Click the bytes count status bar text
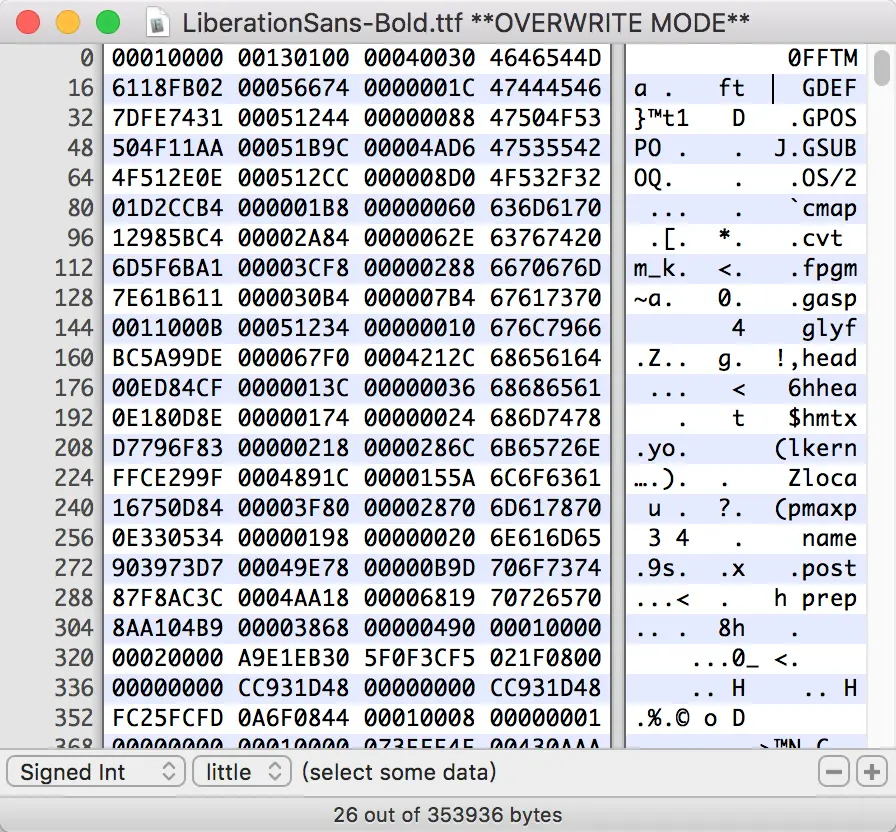The height and width of the screenshot is (832, 896). [x=447, y=814]
